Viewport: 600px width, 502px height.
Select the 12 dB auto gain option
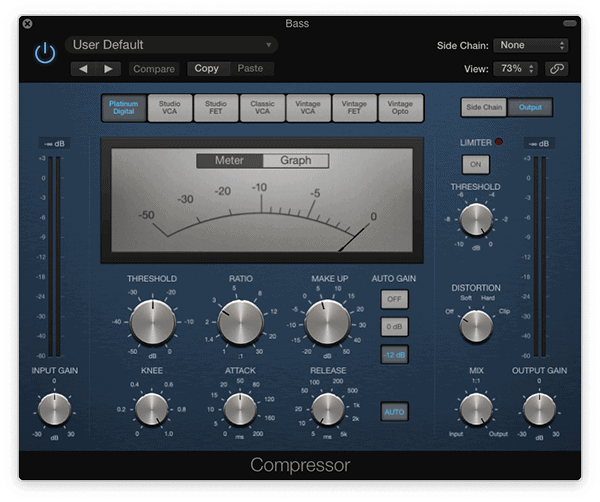394,354
